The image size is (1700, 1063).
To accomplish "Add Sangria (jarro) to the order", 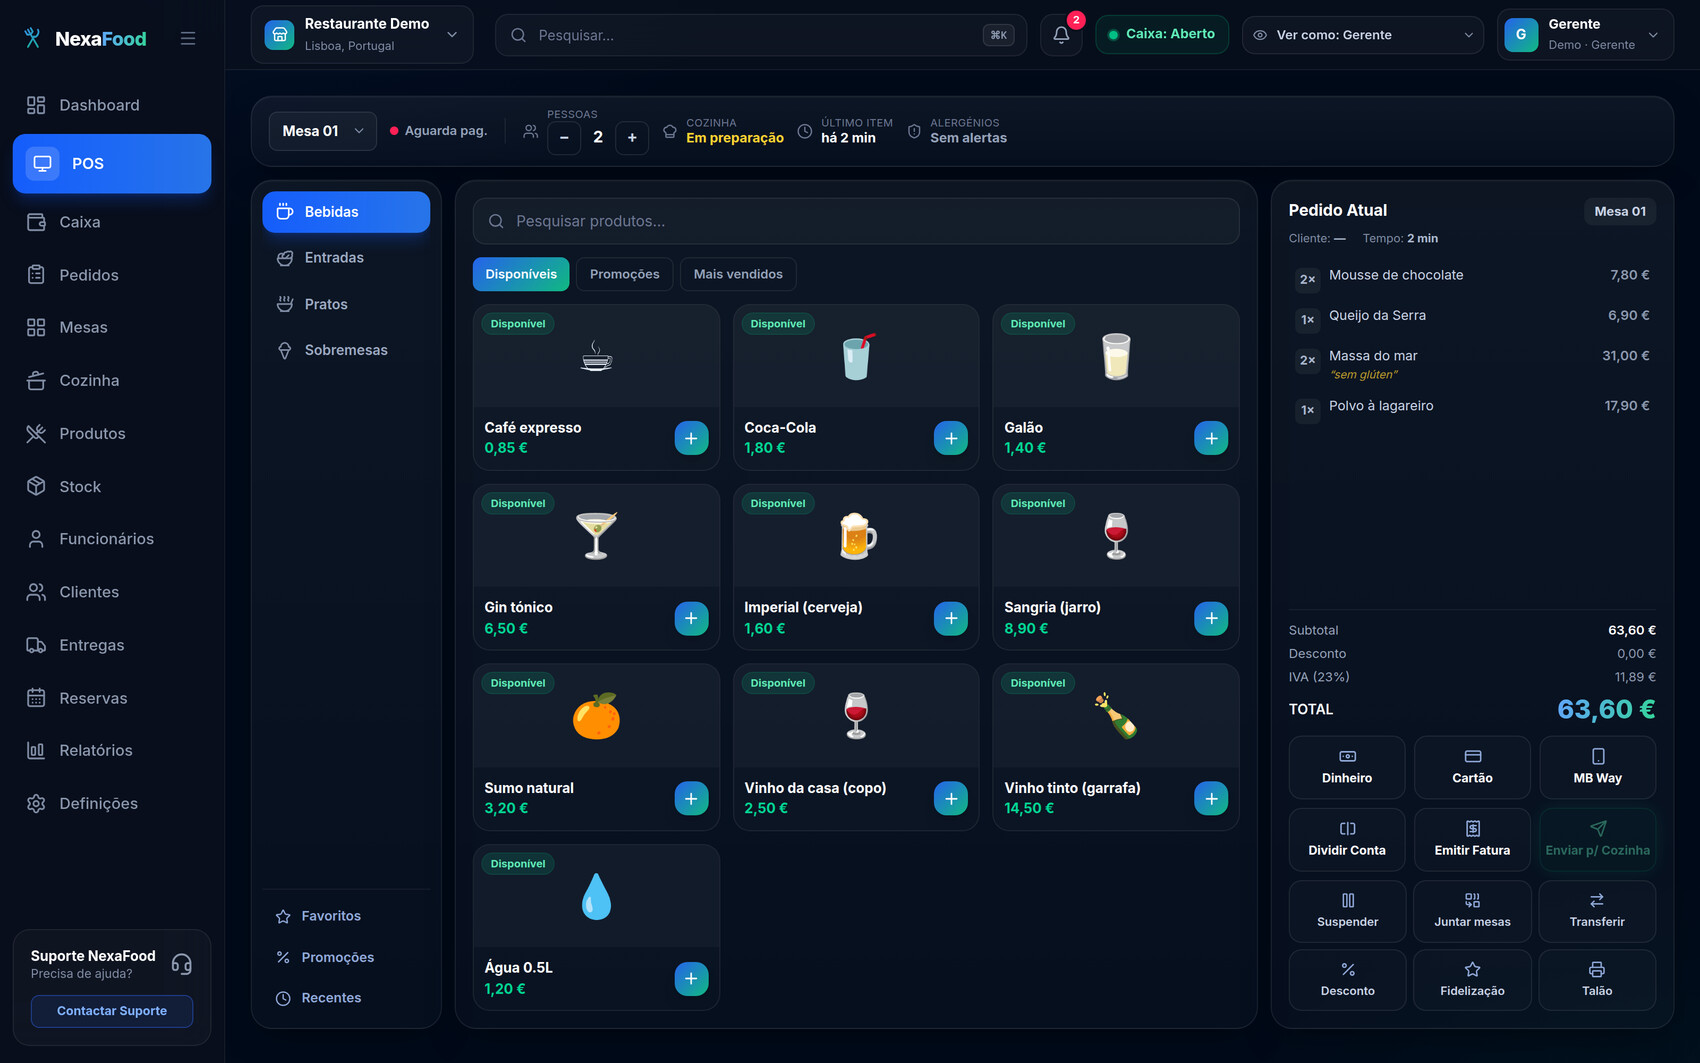I will 1211,618.
